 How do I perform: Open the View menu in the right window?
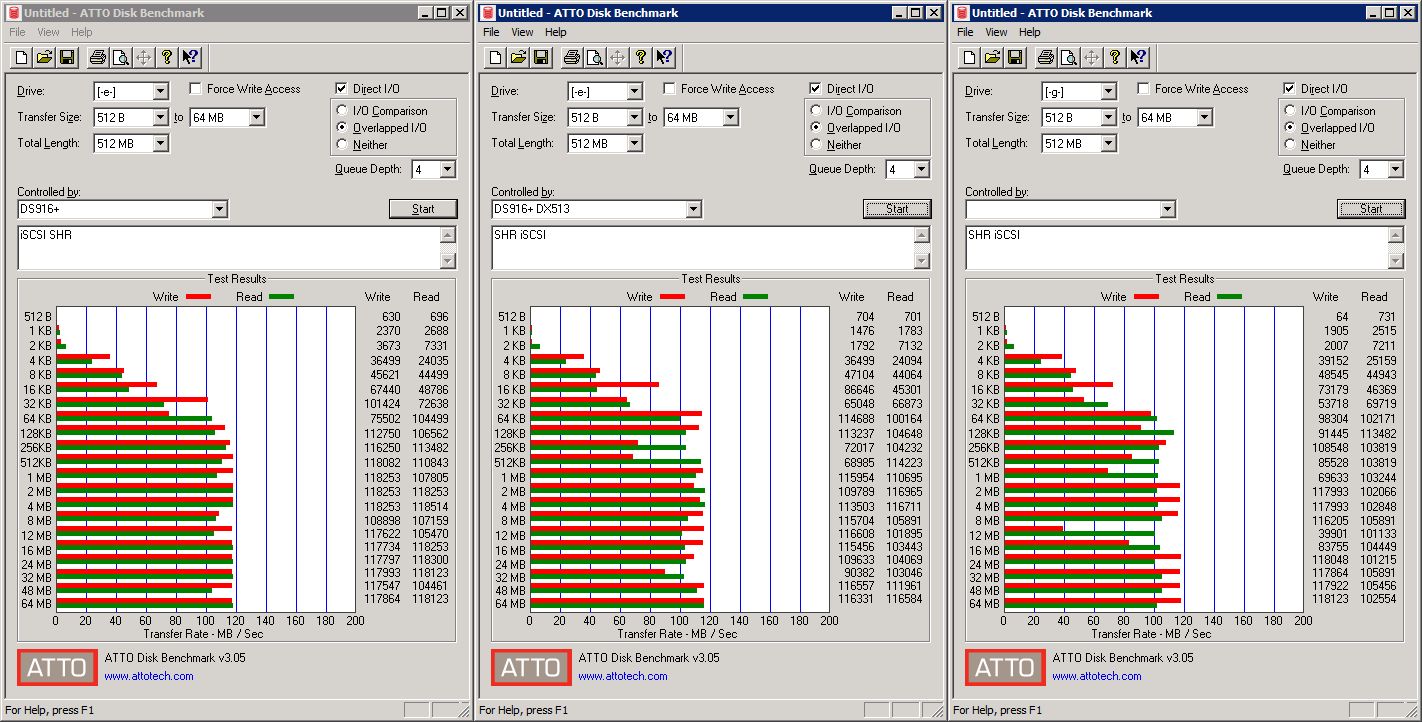pyautogui.click(x=997, y=32)
